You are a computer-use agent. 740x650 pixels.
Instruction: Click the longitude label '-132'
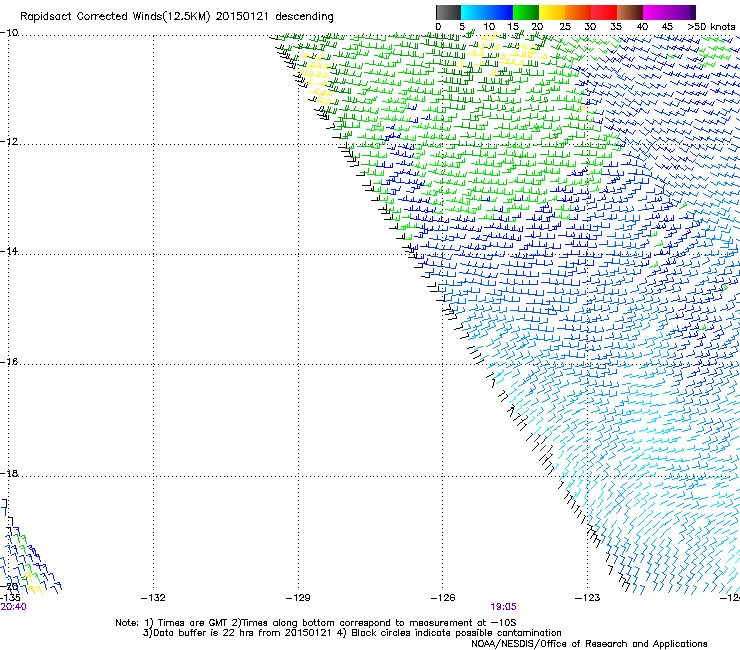pyautogui.click(x=153, y=598)
